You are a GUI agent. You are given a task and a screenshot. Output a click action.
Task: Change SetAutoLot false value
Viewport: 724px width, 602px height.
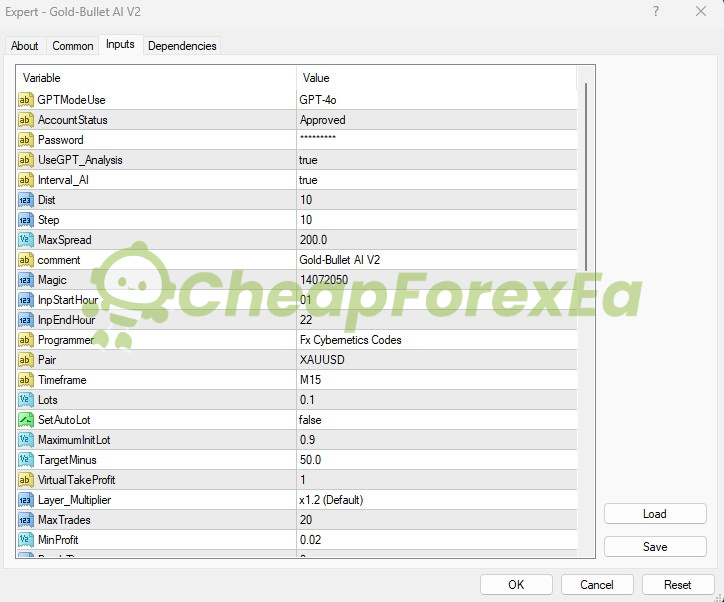(x=437, y=420)
